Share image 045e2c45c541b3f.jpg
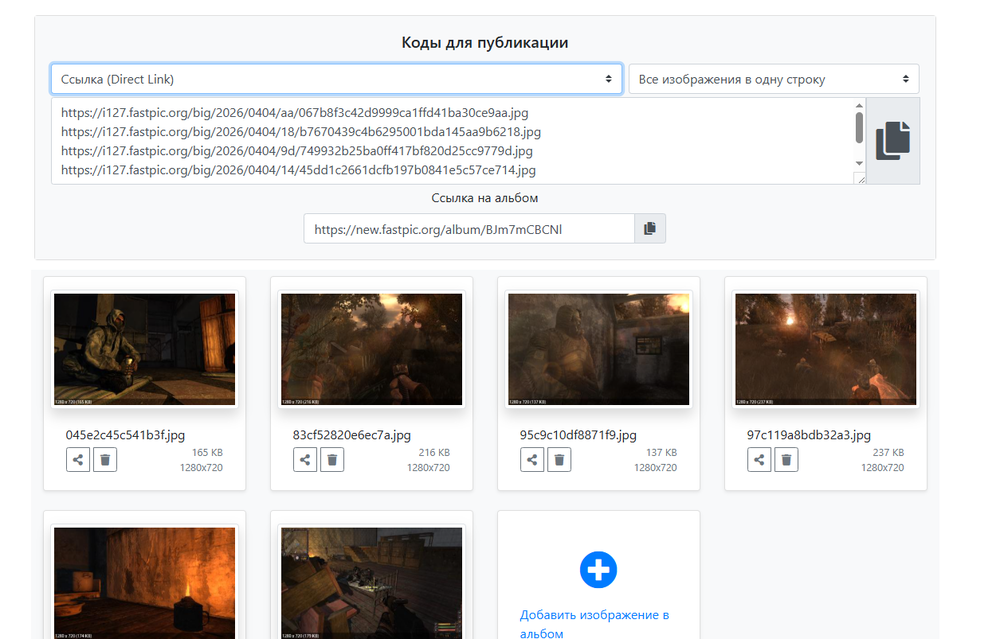The image size is (1000, 639). click(x=79, y=459)
